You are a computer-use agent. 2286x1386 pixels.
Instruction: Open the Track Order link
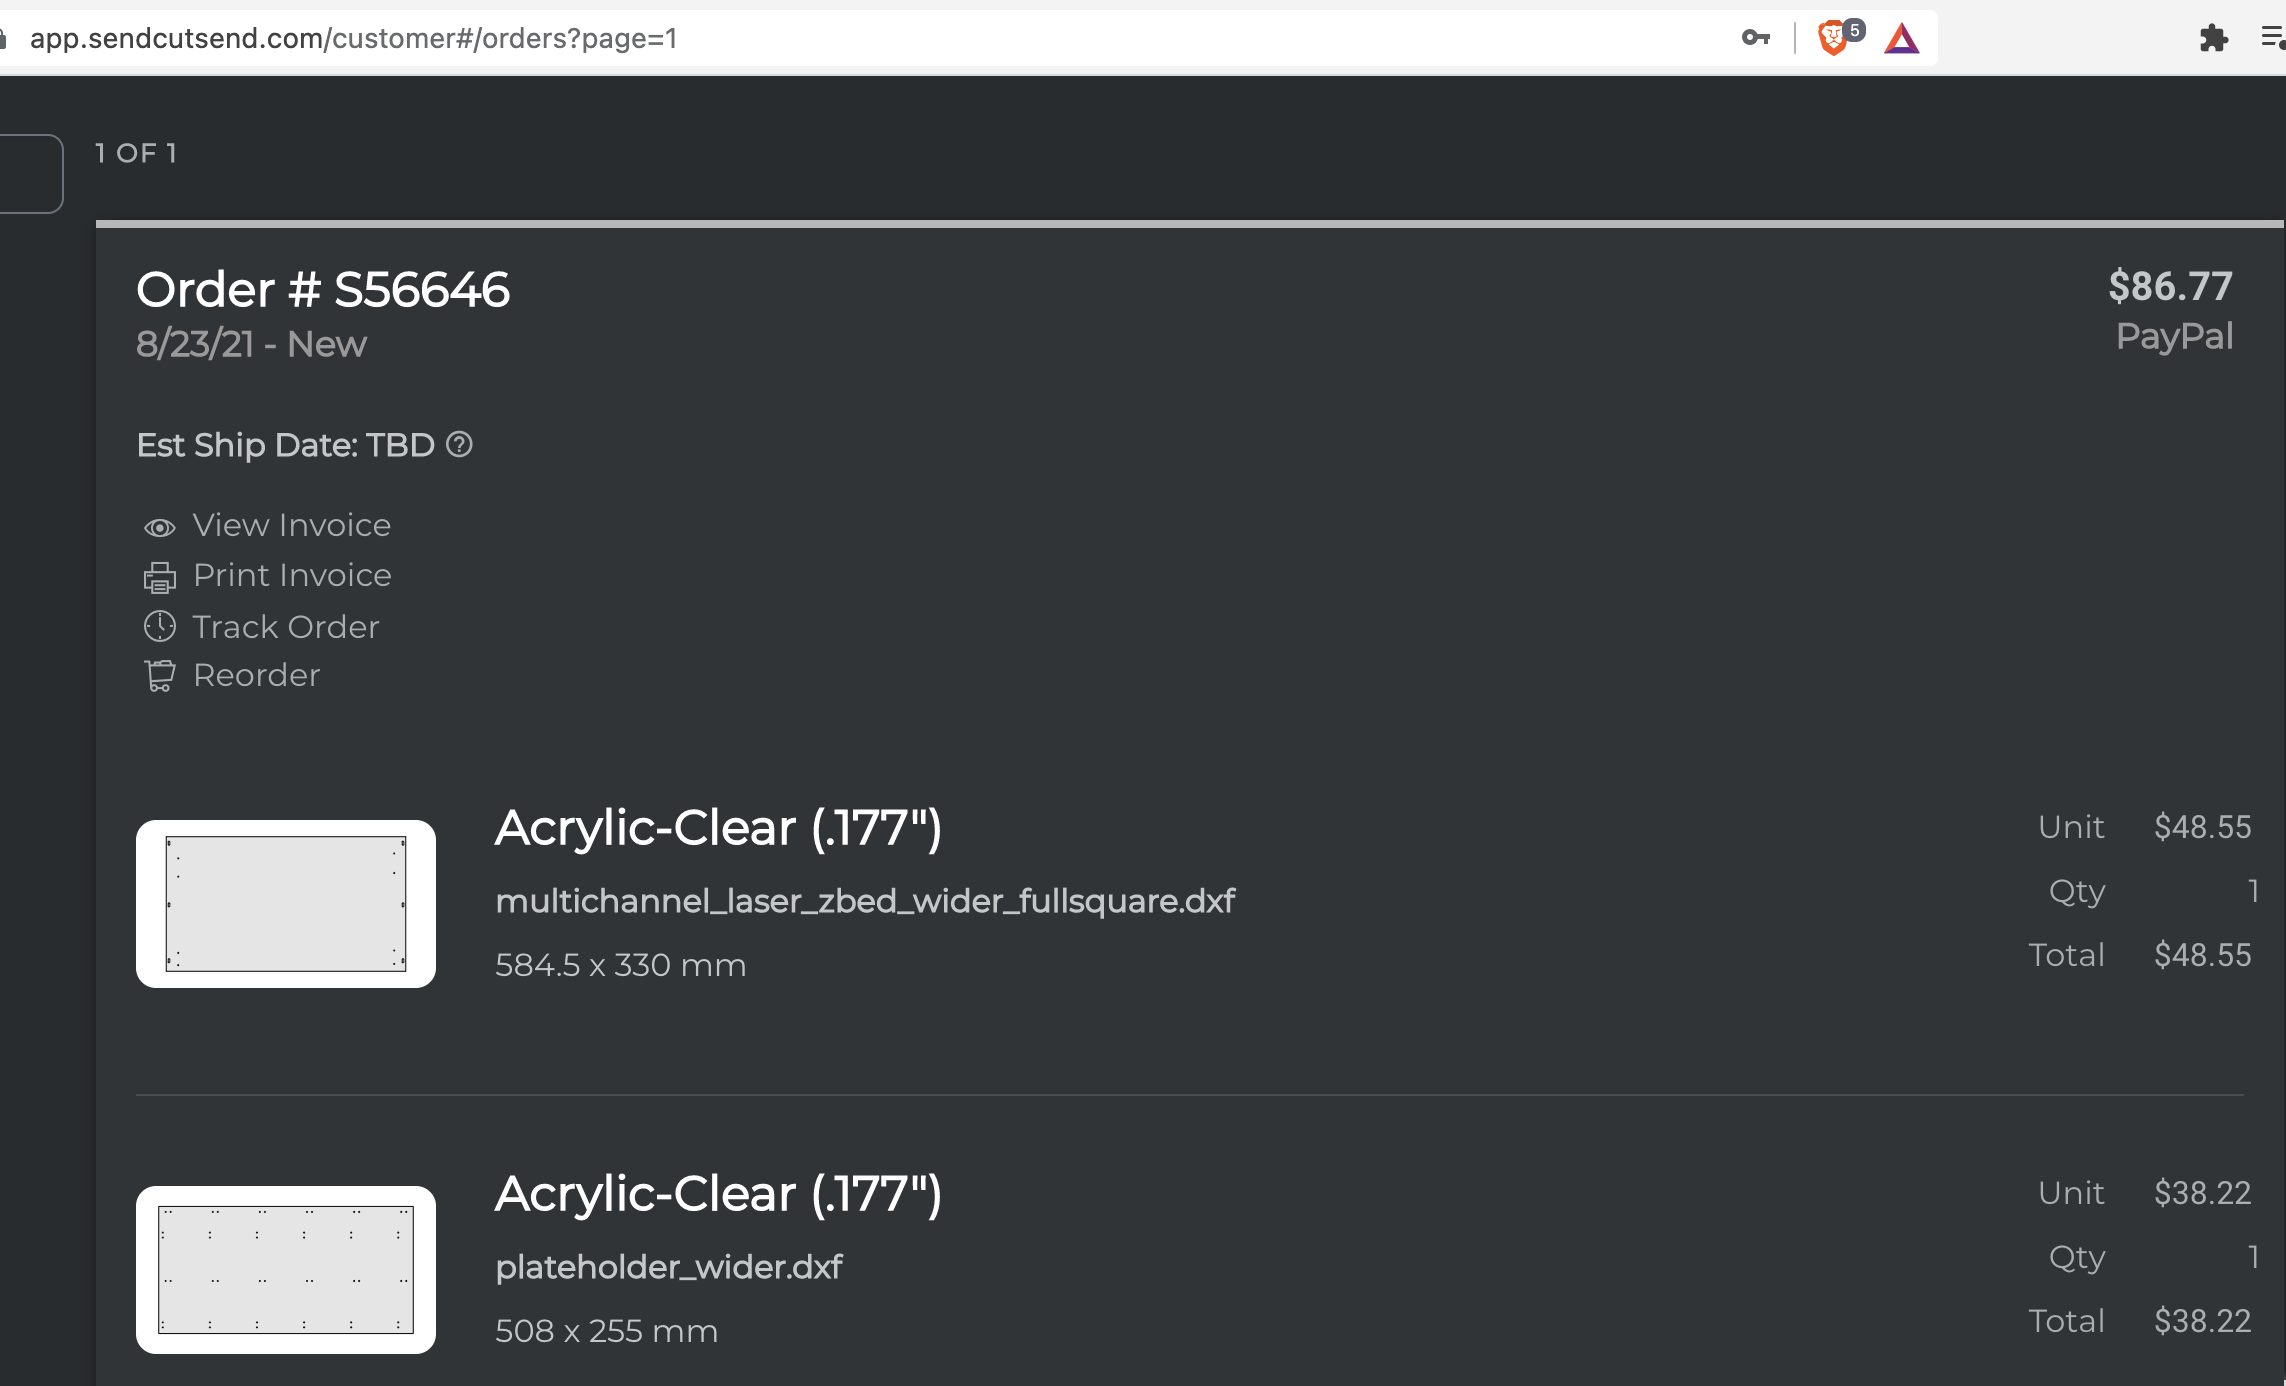click(x=286, y=627)
